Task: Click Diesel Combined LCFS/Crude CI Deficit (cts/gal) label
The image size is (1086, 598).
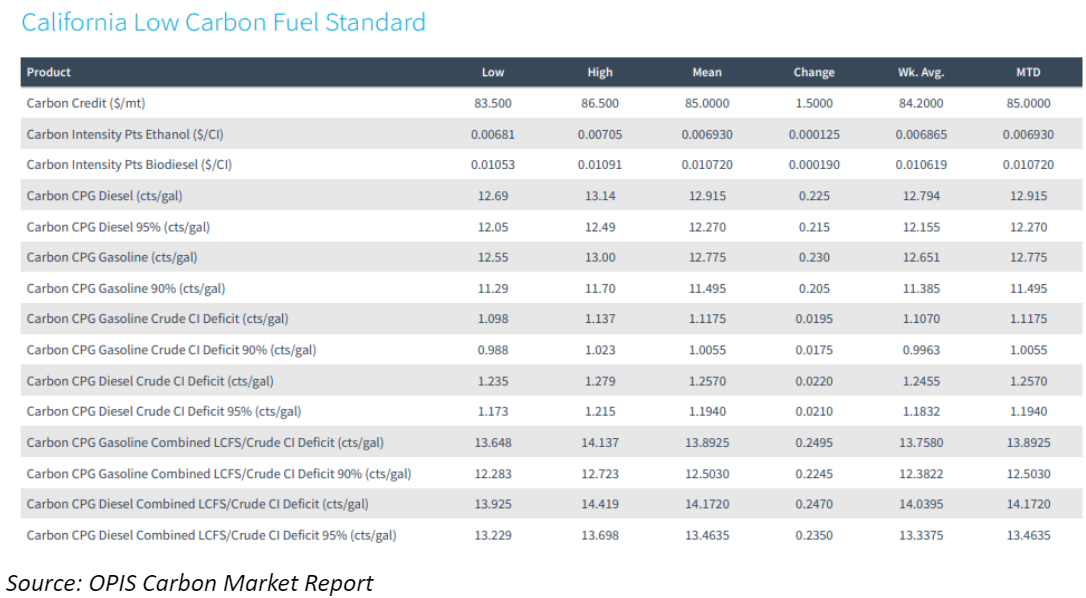Action: pyautogui.click(x=197, y=504)
